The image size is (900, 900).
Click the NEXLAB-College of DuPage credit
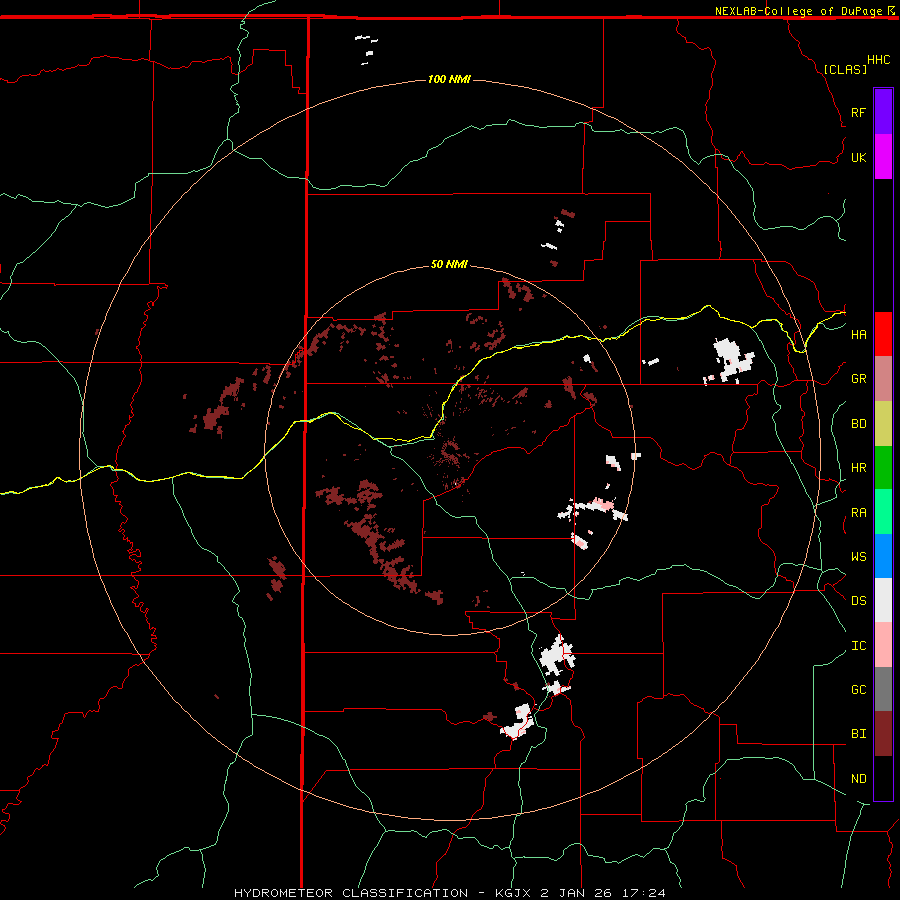(798, 11)
